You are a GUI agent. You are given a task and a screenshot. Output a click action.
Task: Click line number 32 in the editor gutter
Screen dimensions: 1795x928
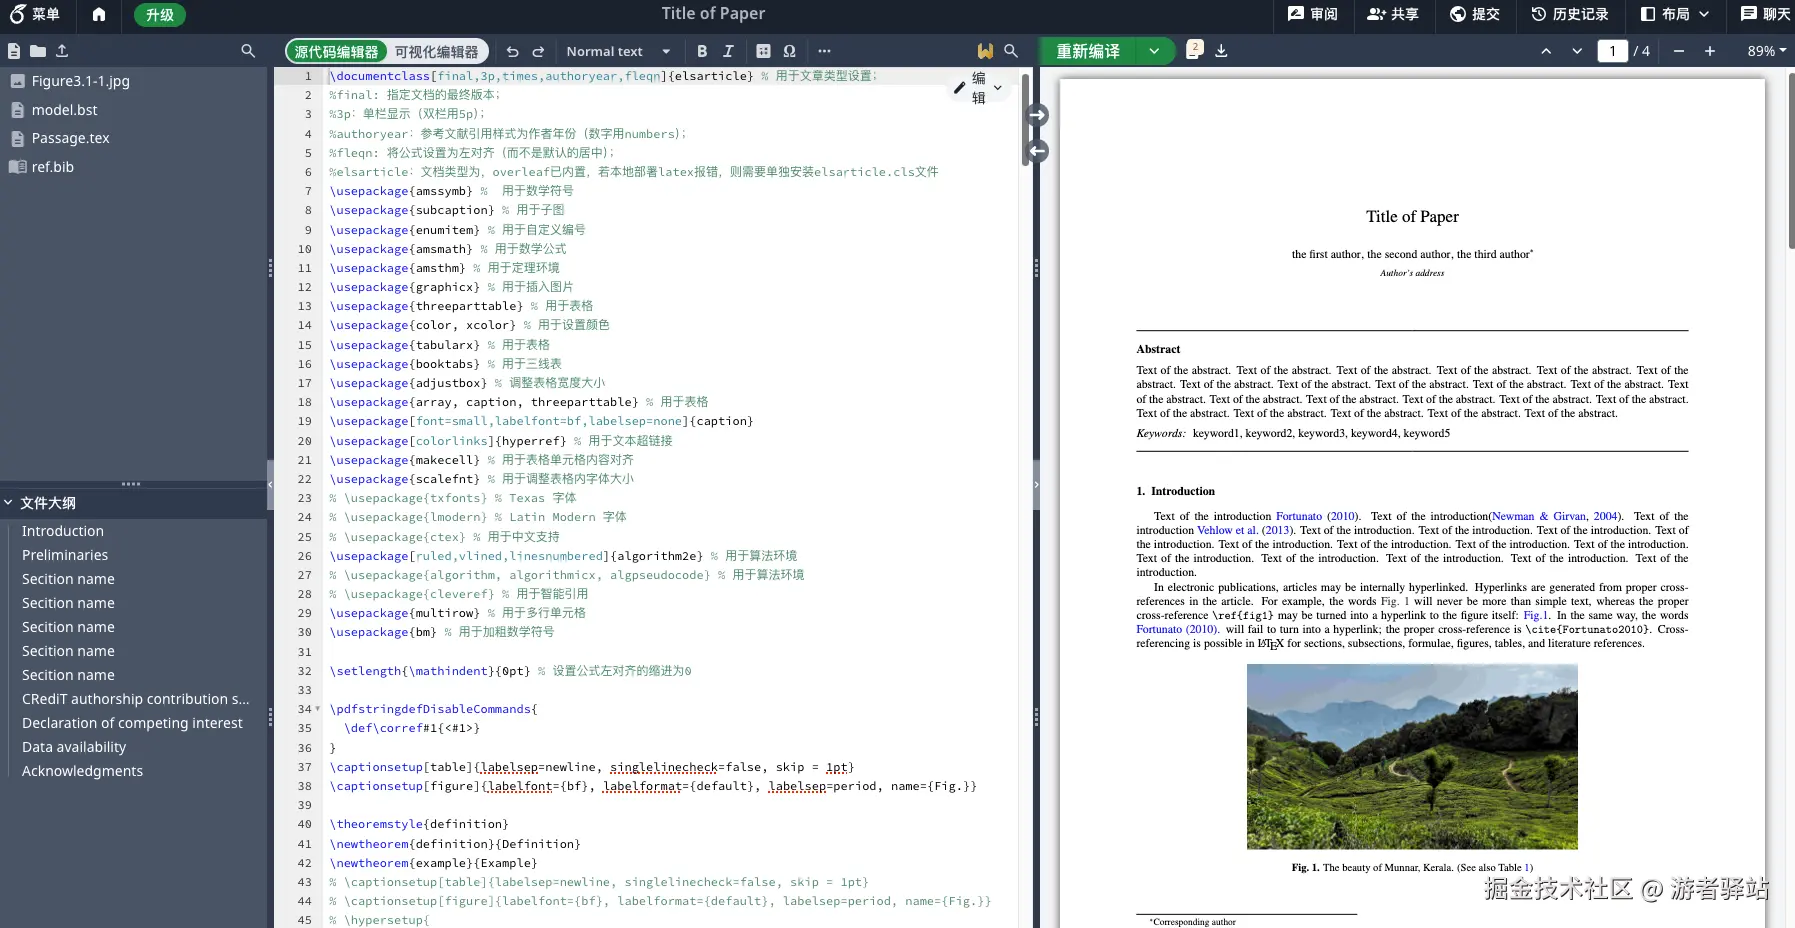tap(304, 671)
